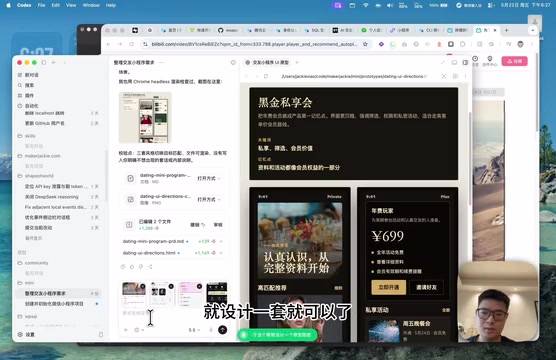Click the gold 立即开通 button
The width and height of the screenshot is (556, 360).
point(389,287)
